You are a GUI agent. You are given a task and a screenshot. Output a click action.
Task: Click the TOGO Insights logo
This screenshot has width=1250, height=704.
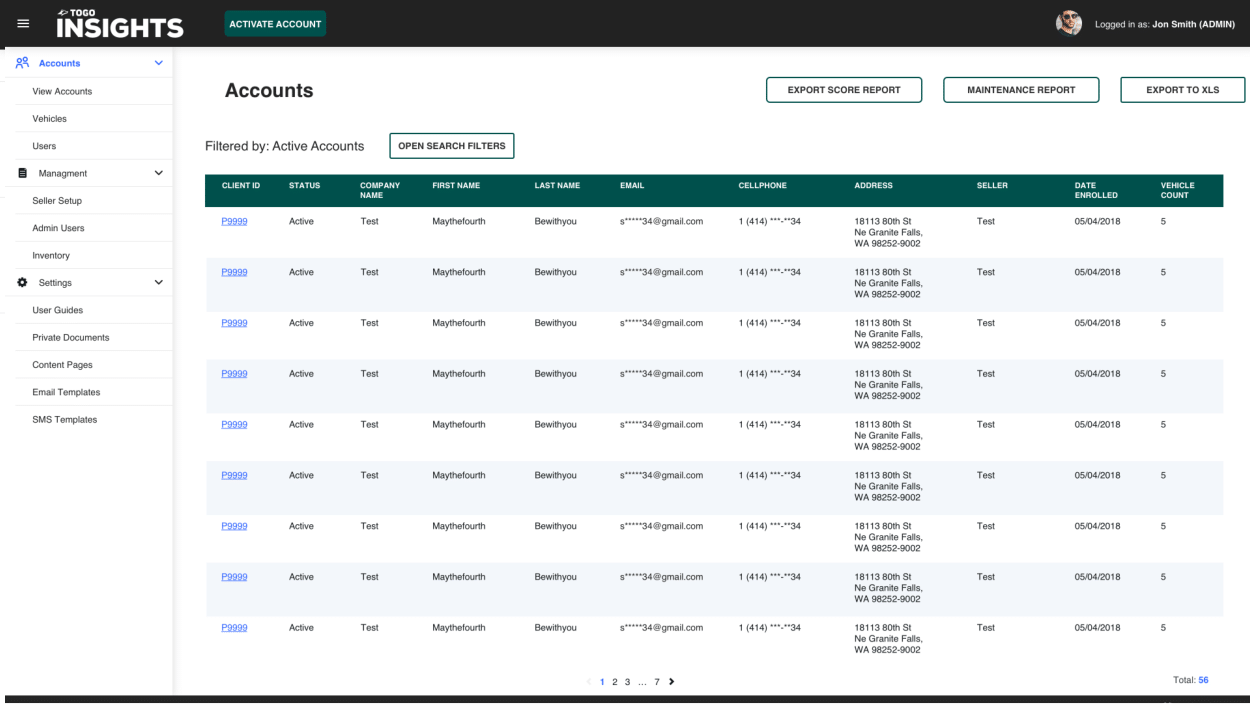pos(120,24)
